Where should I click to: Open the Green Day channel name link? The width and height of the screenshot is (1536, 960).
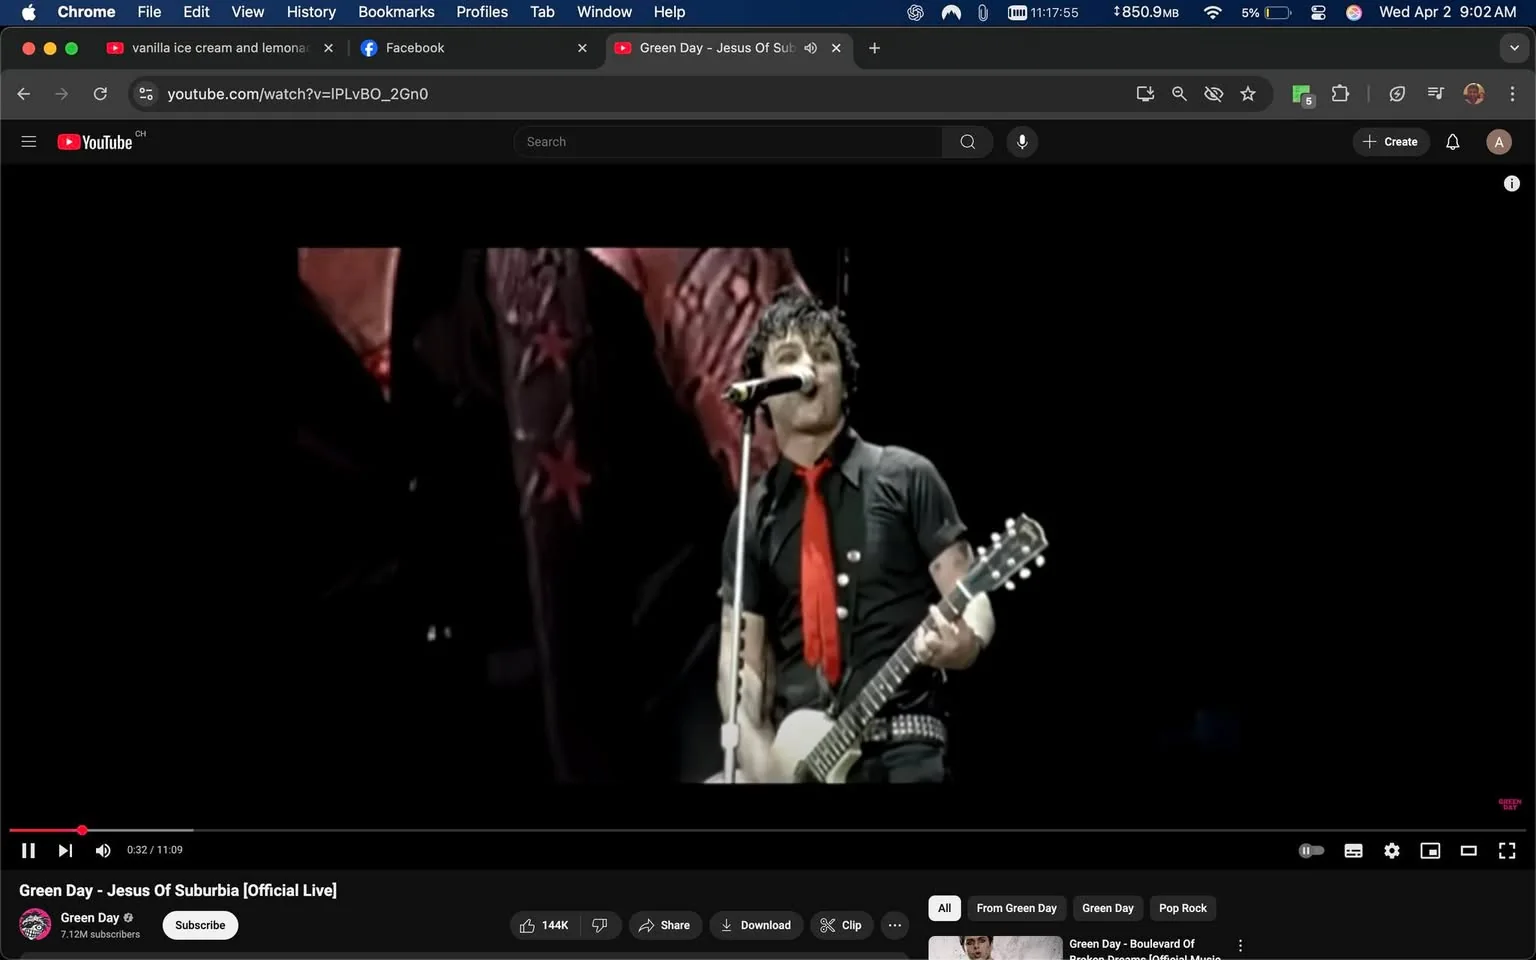click(90, 918)
